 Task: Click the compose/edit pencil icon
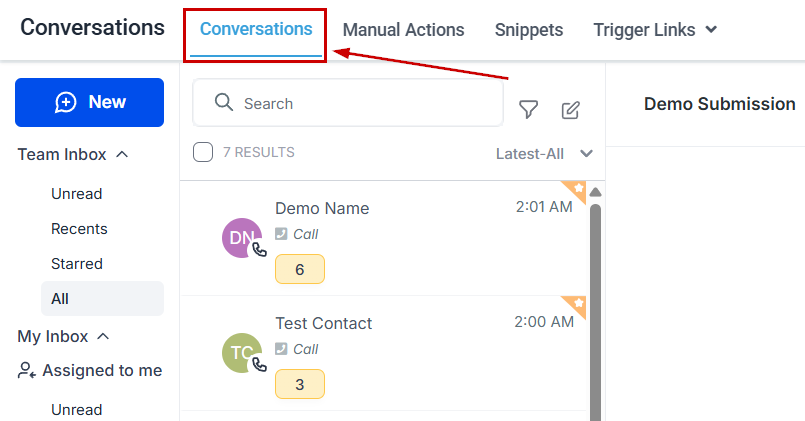[570, 110]
